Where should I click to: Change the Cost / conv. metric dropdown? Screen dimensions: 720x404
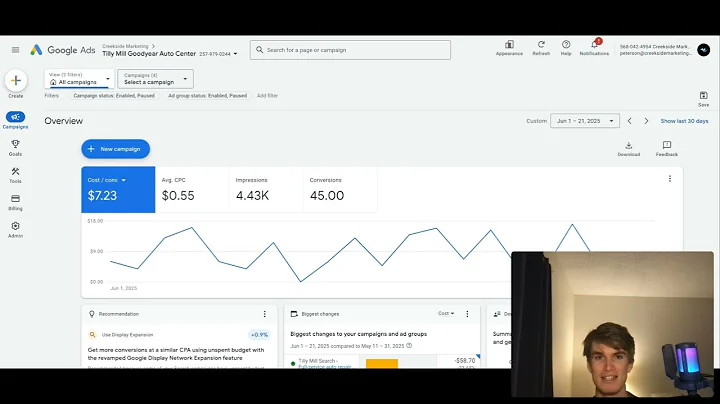124,180
